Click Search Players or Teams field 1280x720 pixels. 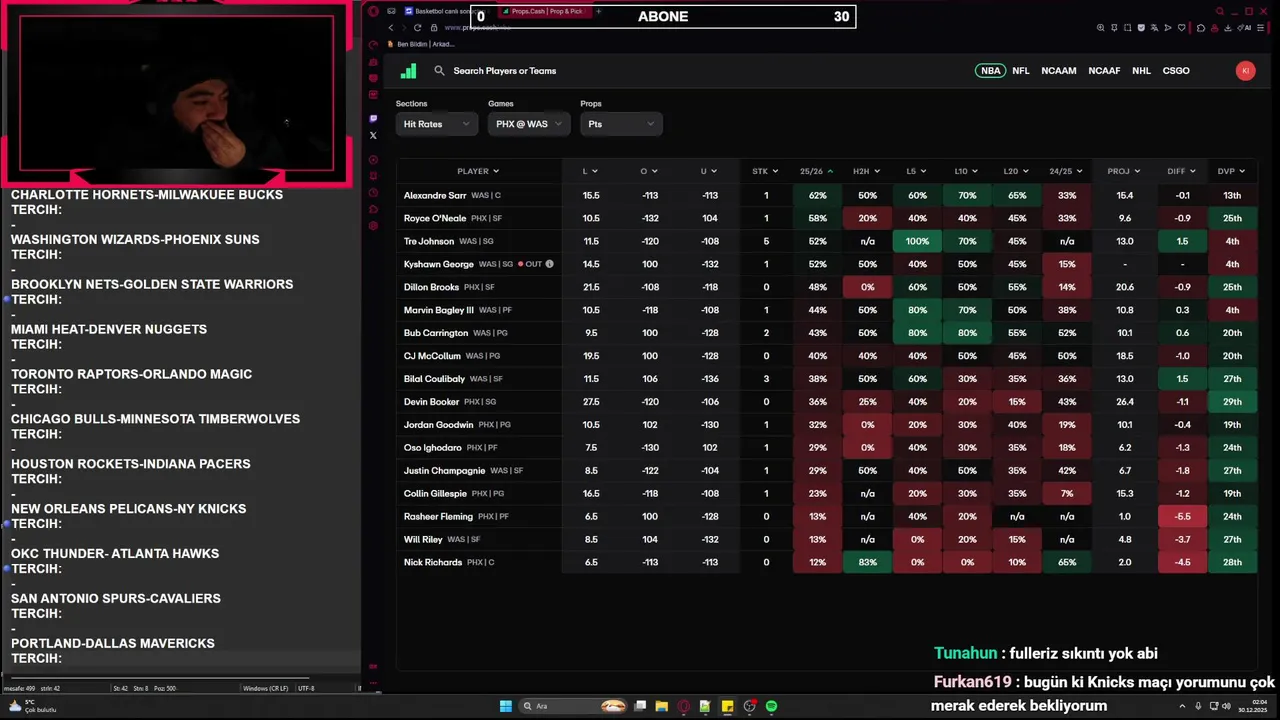coord(504,71)
